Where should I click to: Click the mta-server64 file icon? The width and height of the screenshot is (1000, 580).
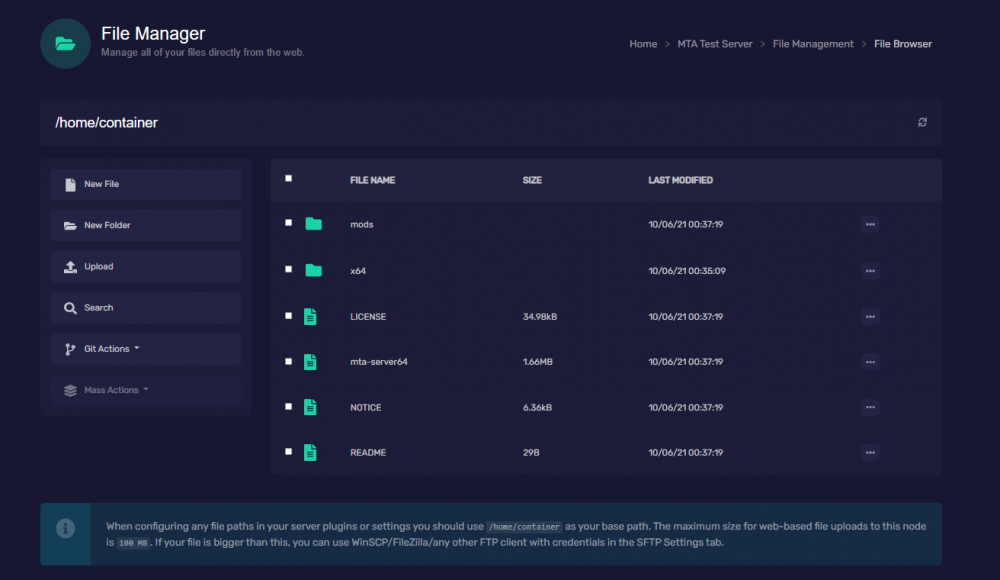pos(310,362)
